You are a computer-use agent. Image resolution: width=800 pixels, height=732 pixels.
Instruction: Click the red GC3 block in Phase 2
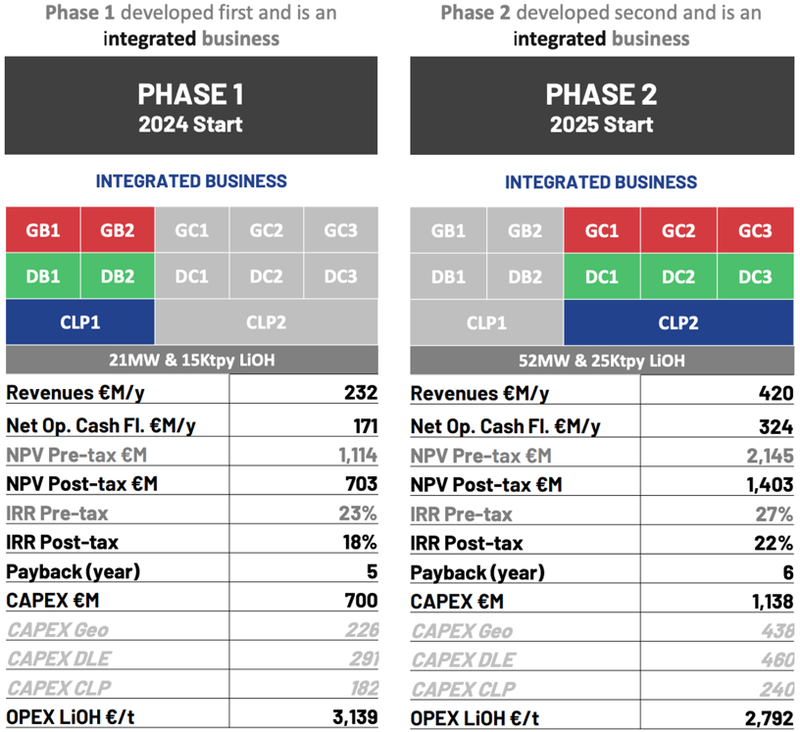click(x=756, y=230)
